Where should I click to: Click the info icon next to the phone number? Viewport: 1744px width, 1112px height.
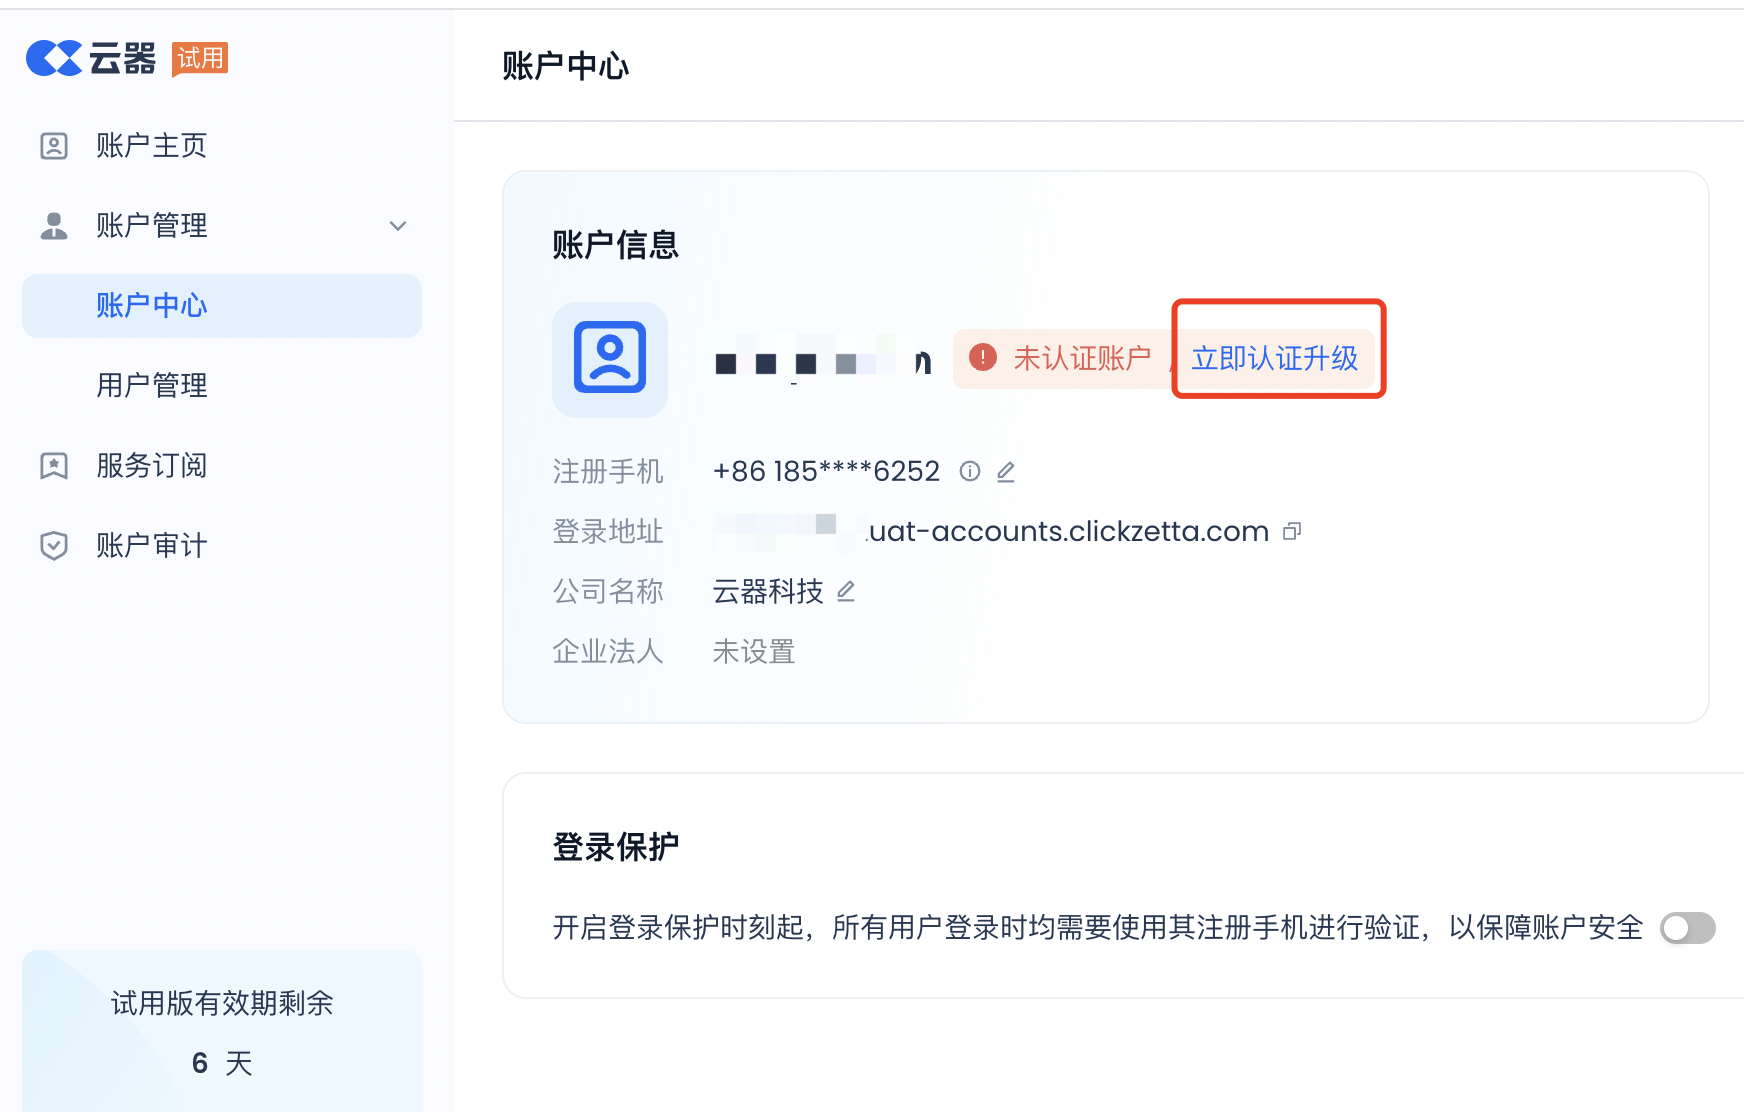coord(969,471)
